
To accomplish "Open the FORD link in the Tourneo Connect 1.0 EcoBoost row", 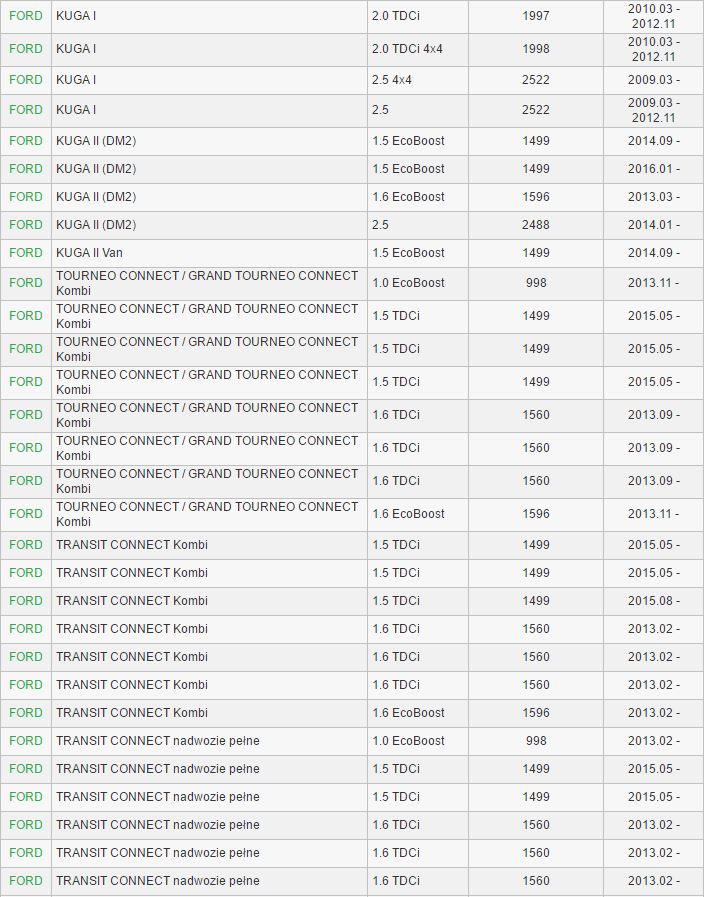I will (26, 283).
